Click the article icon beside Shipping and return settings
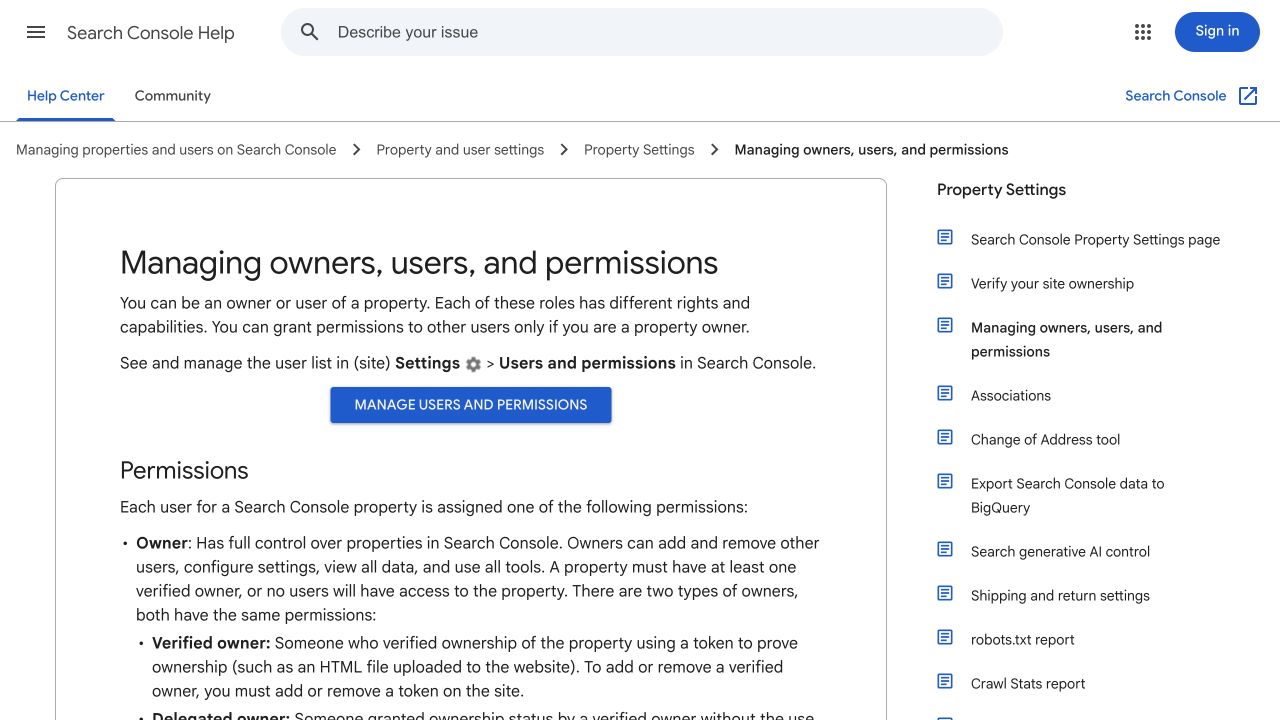Image resolution: width=1280 pixels, height=720 pixels. pyautogui.click(x=945, y=593)
